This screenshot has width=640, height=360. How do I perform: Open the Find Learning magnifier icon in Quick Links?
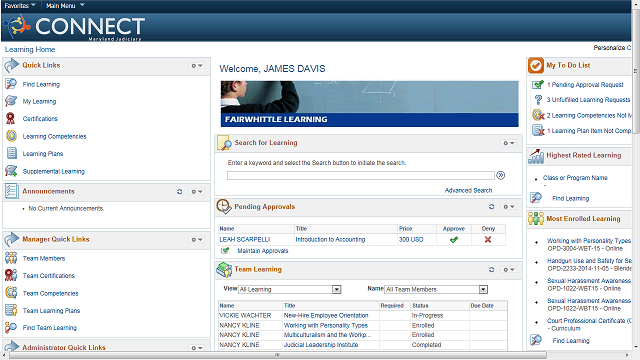pos(11,84)
